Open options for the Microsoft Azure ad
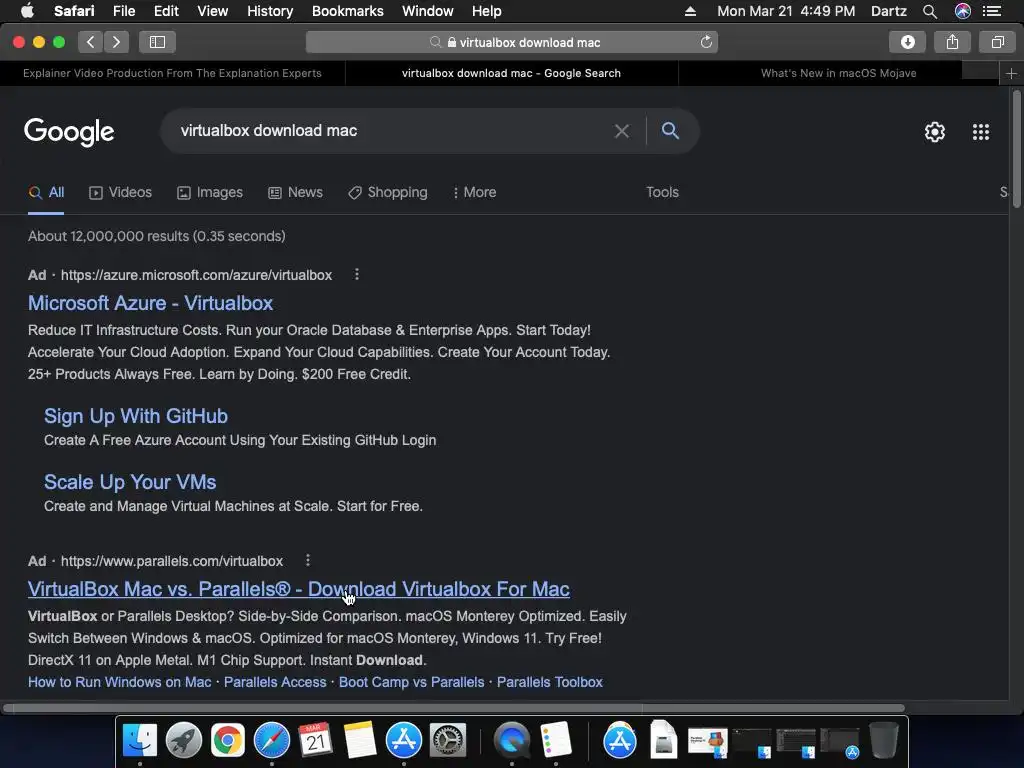Screen dimensions: 1024x768 [x=357, y=275]
